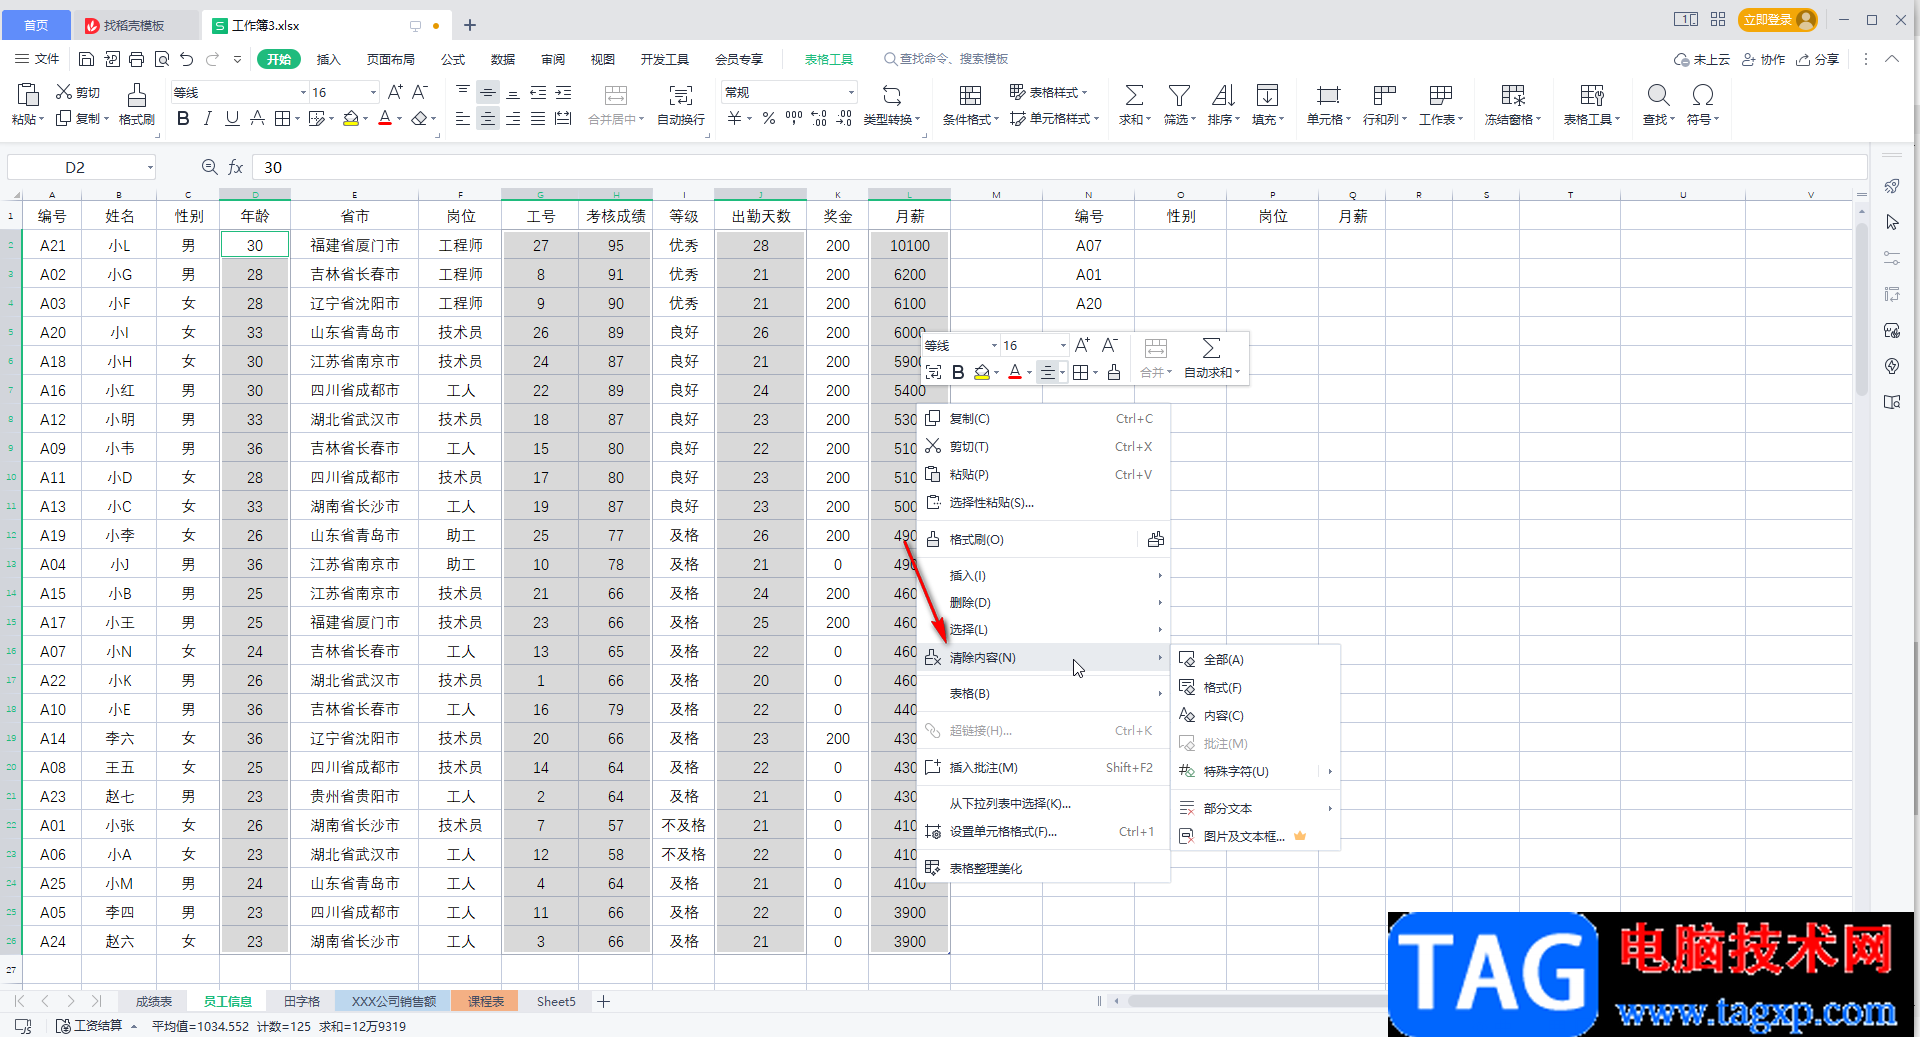Image resolution: width=1920 pixels, height=1037 pixels.
Task: Open the font name dropdown in ribbon
Action: [303, 93]
